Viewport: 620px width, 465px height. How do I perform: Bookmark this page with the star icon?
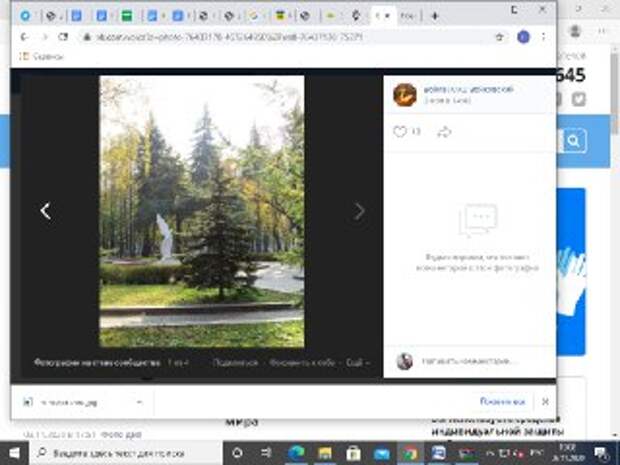pyautogui.click(x=499, y=37)
